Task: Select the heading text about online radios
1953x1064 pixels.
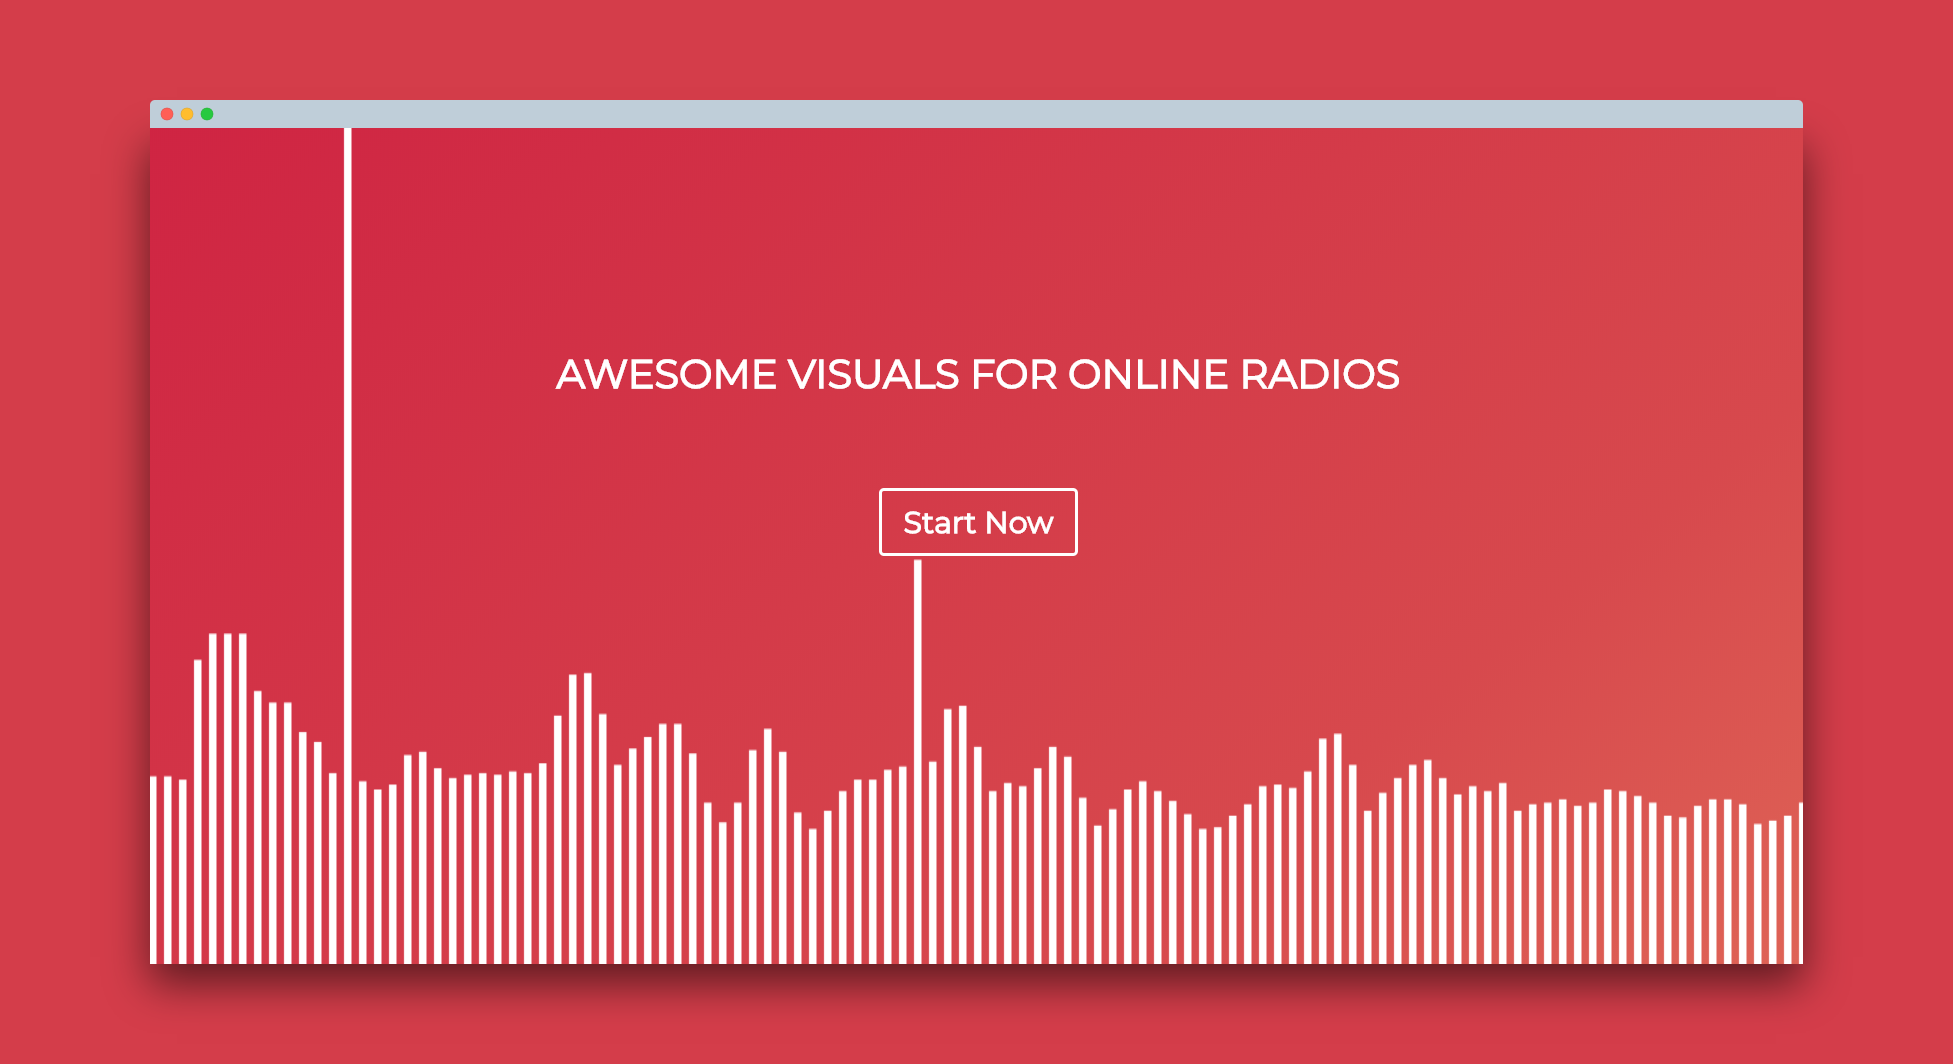Action: point(978,375)
